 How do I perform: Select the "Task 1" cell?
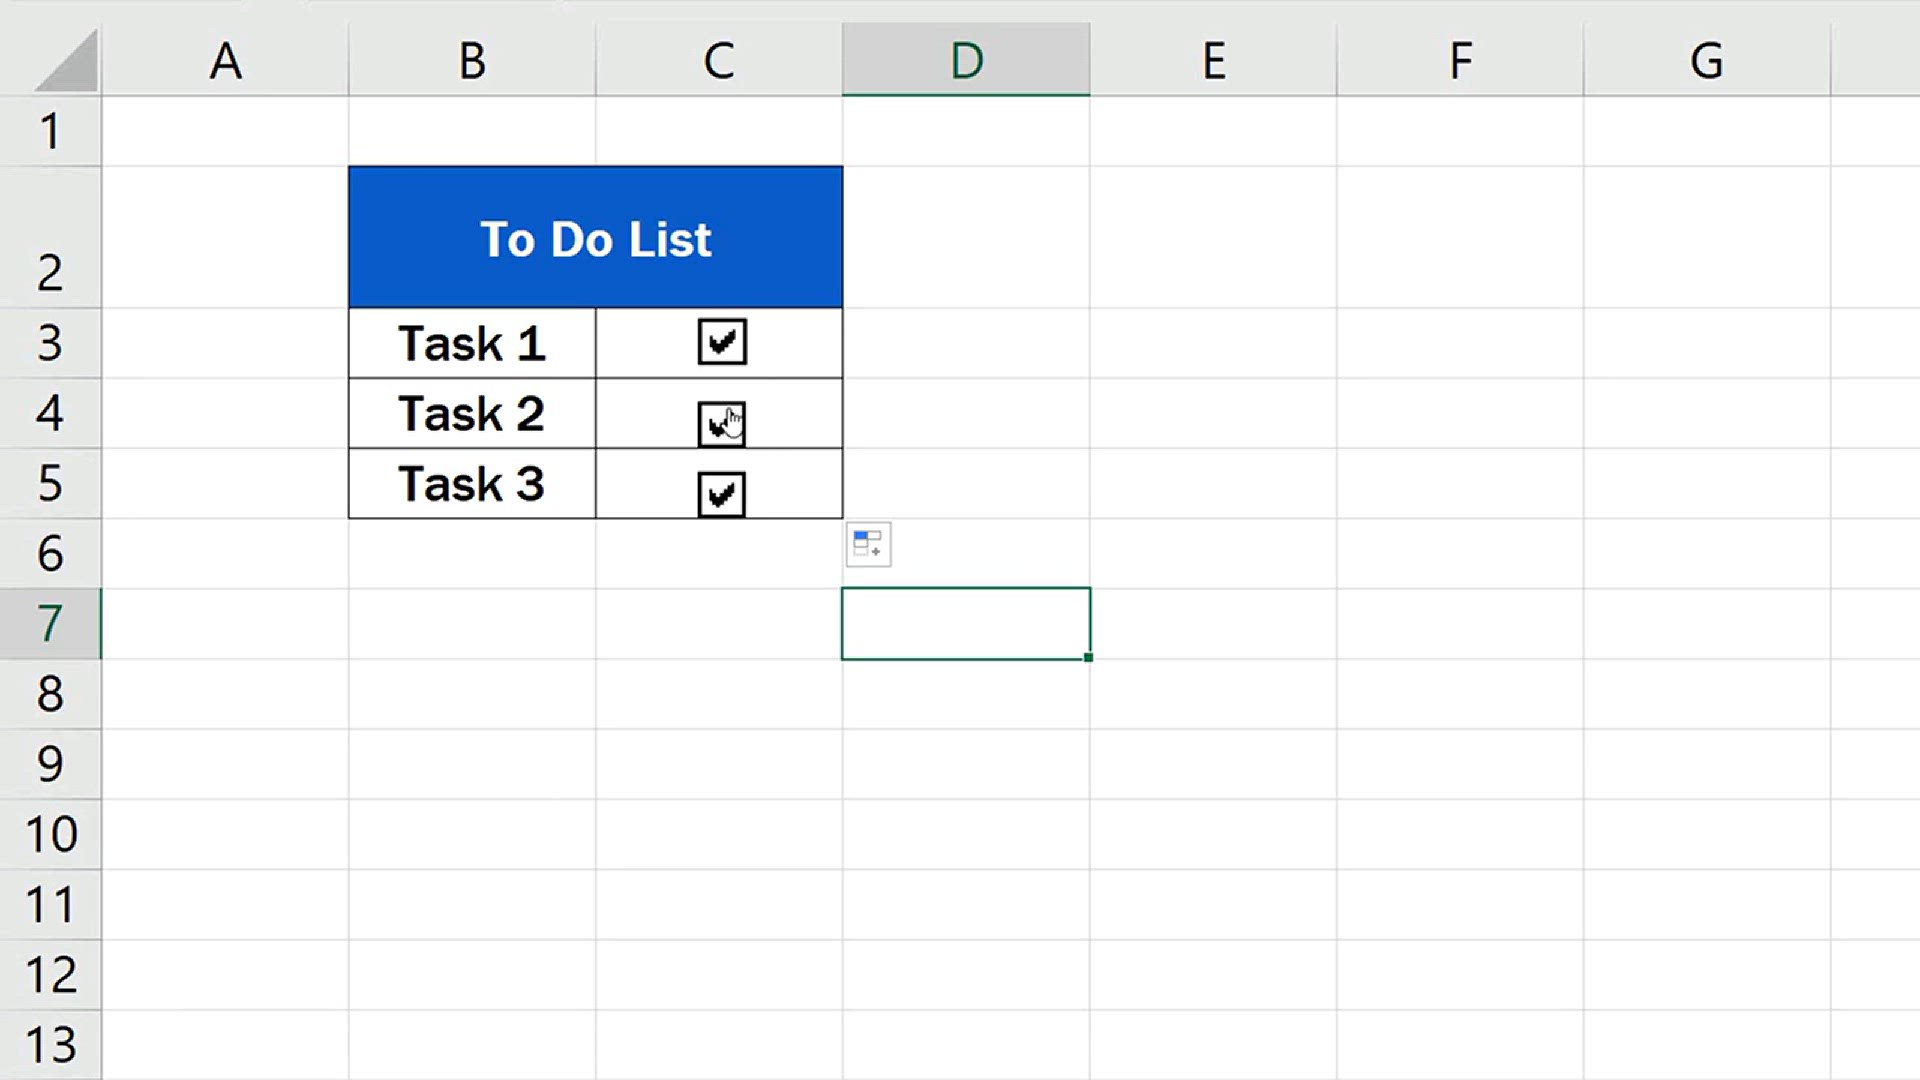[x=472, y=344]
